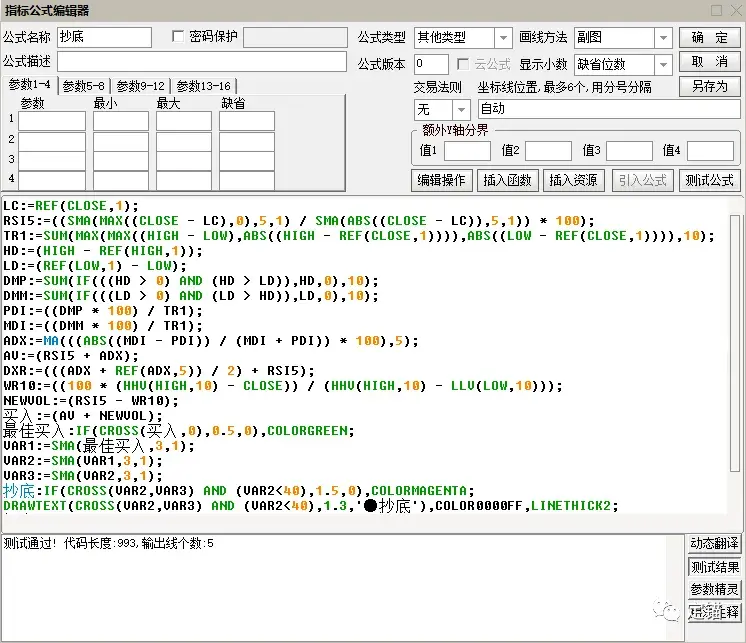
Task: Click the 确定 button
Action: coord(709,37)
